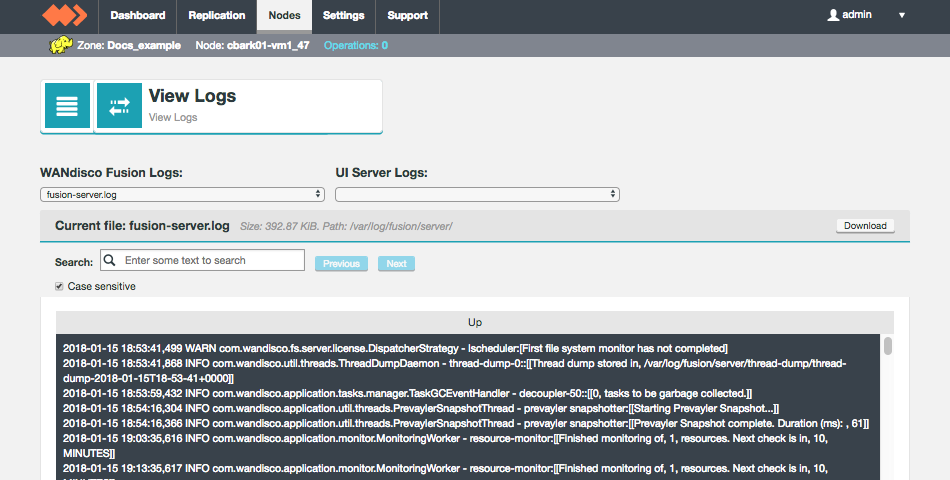
Task: Click the admin username text
Action: pos(857,15)
